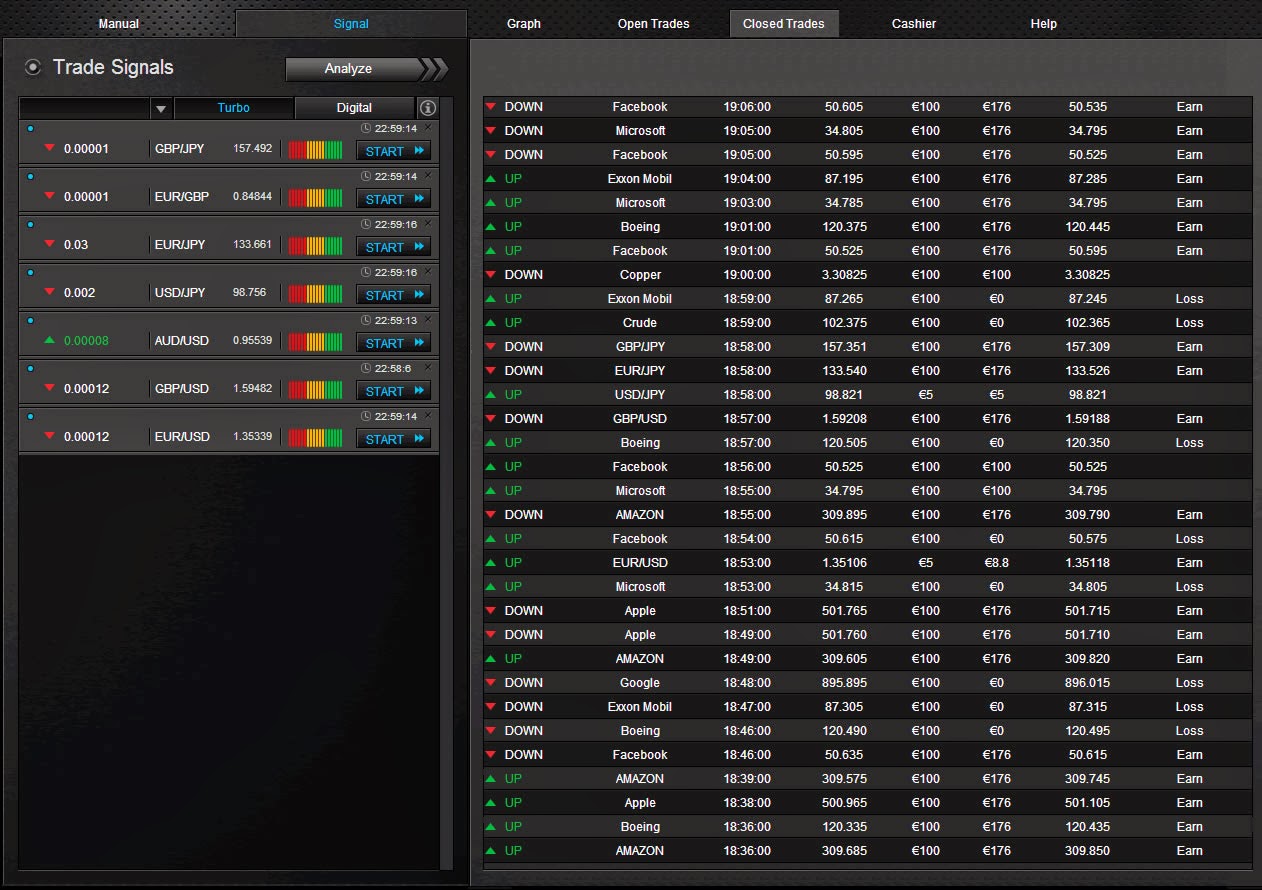
Task: Click the green up arrow on AUD/USD signal
Action: [x=49, y=340]
